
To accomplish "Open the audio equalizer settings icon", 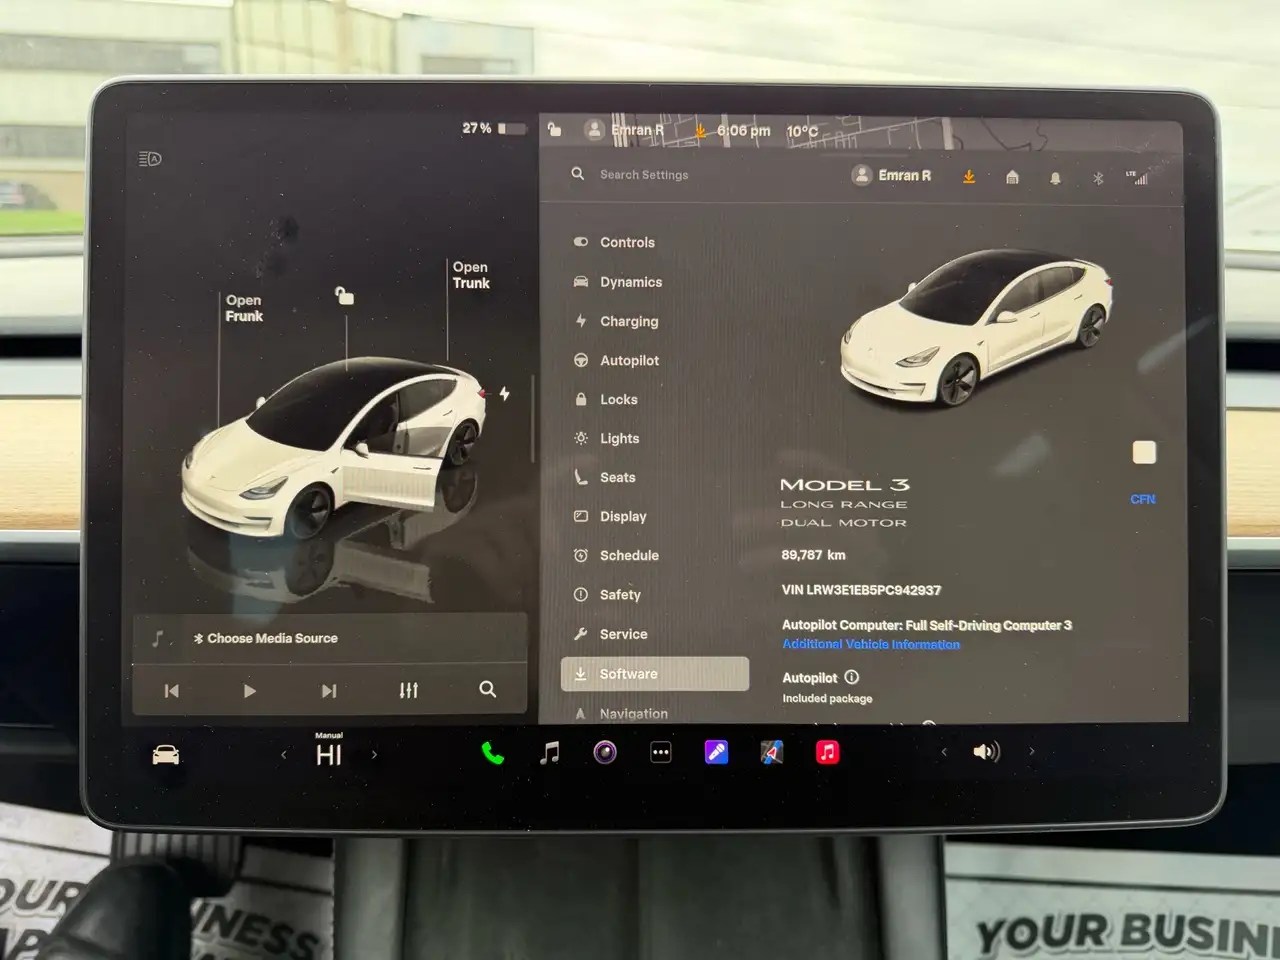I will pyautogui.click(x=408, y=690).
